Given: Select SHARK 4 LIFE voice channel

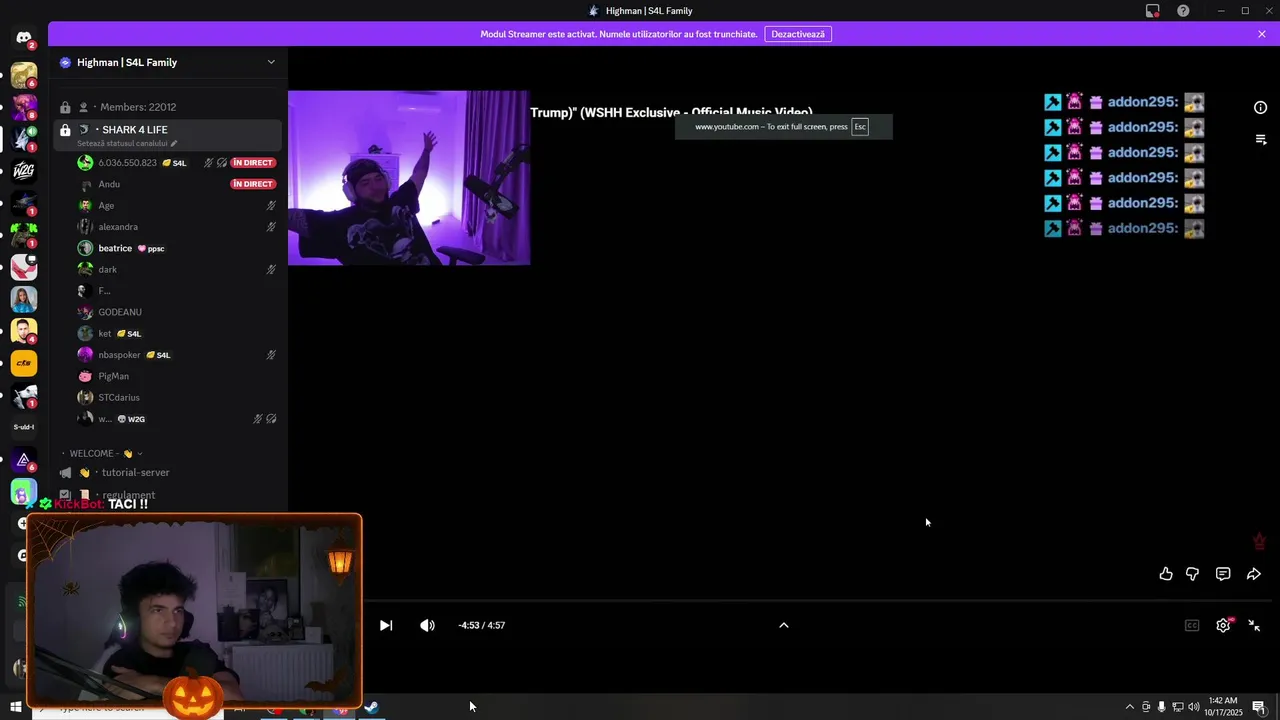Looking at the screenshot, I should click(168, 134).
